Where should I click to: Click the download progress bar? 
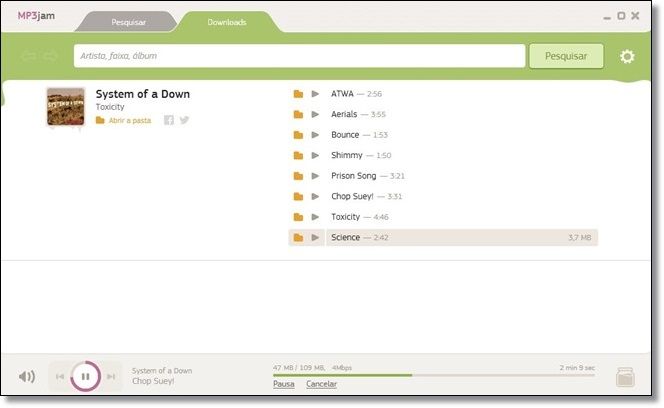click(434, 375)
